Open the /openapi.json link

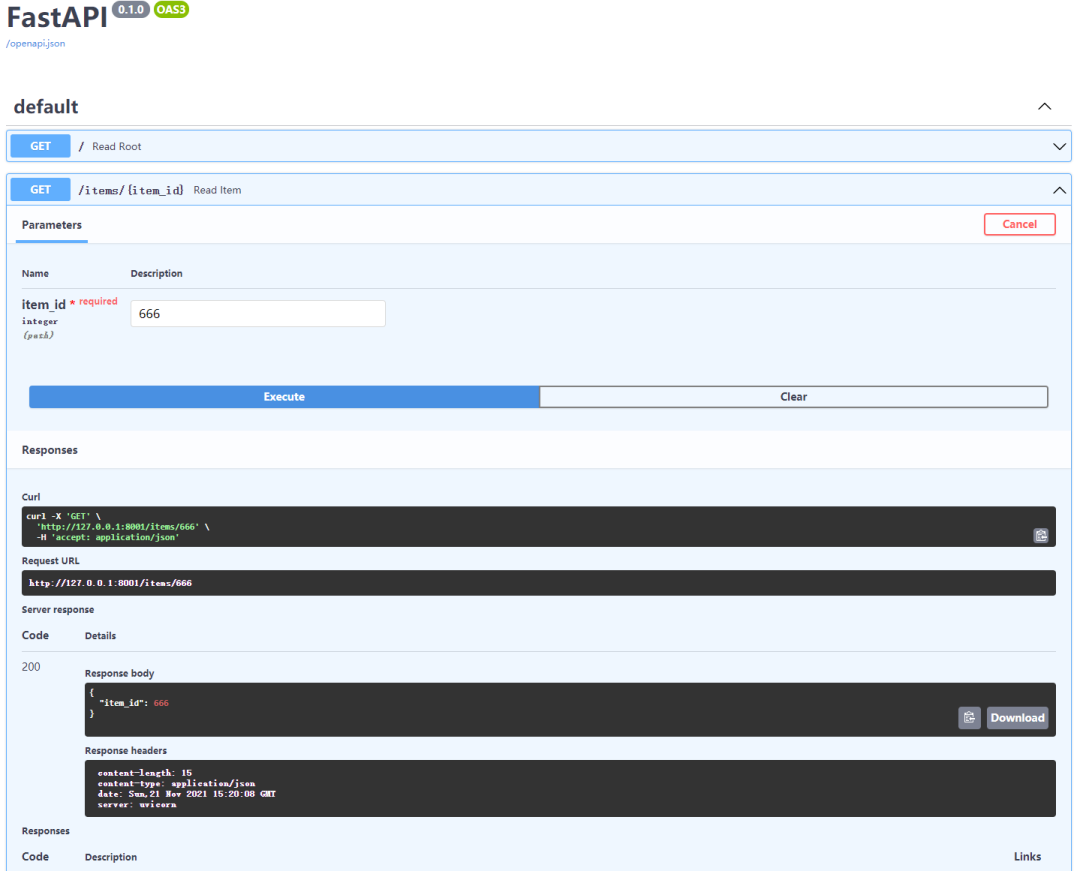36,43
